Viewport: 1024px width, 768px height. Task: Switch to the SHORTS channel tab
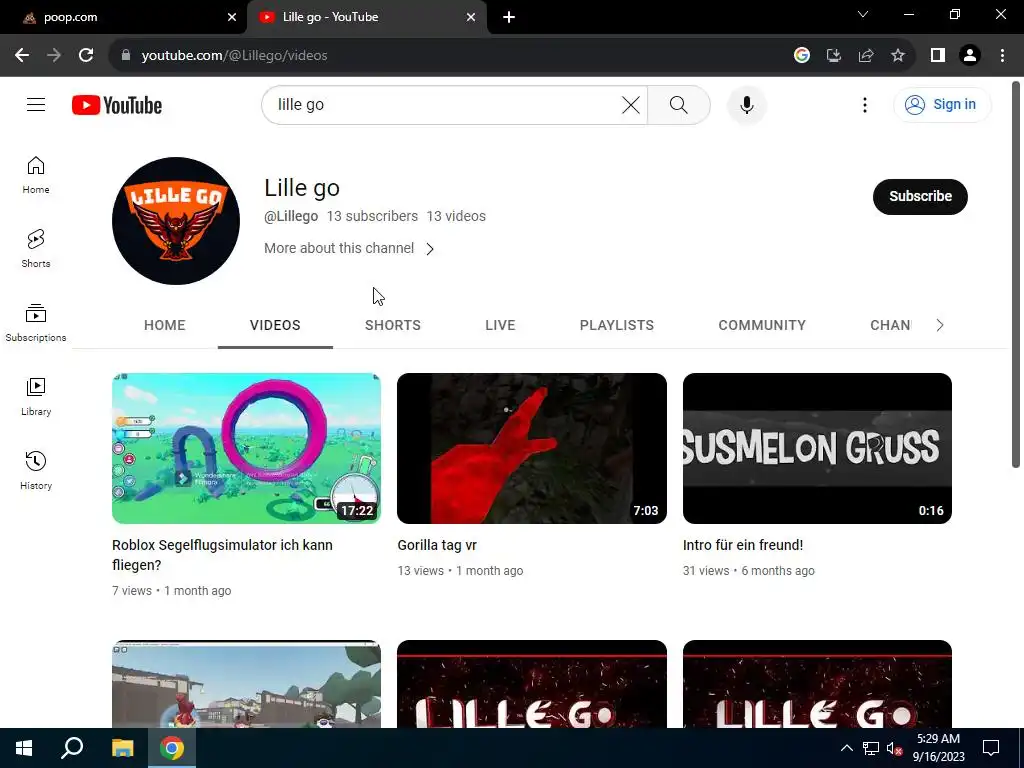point(392,325)
